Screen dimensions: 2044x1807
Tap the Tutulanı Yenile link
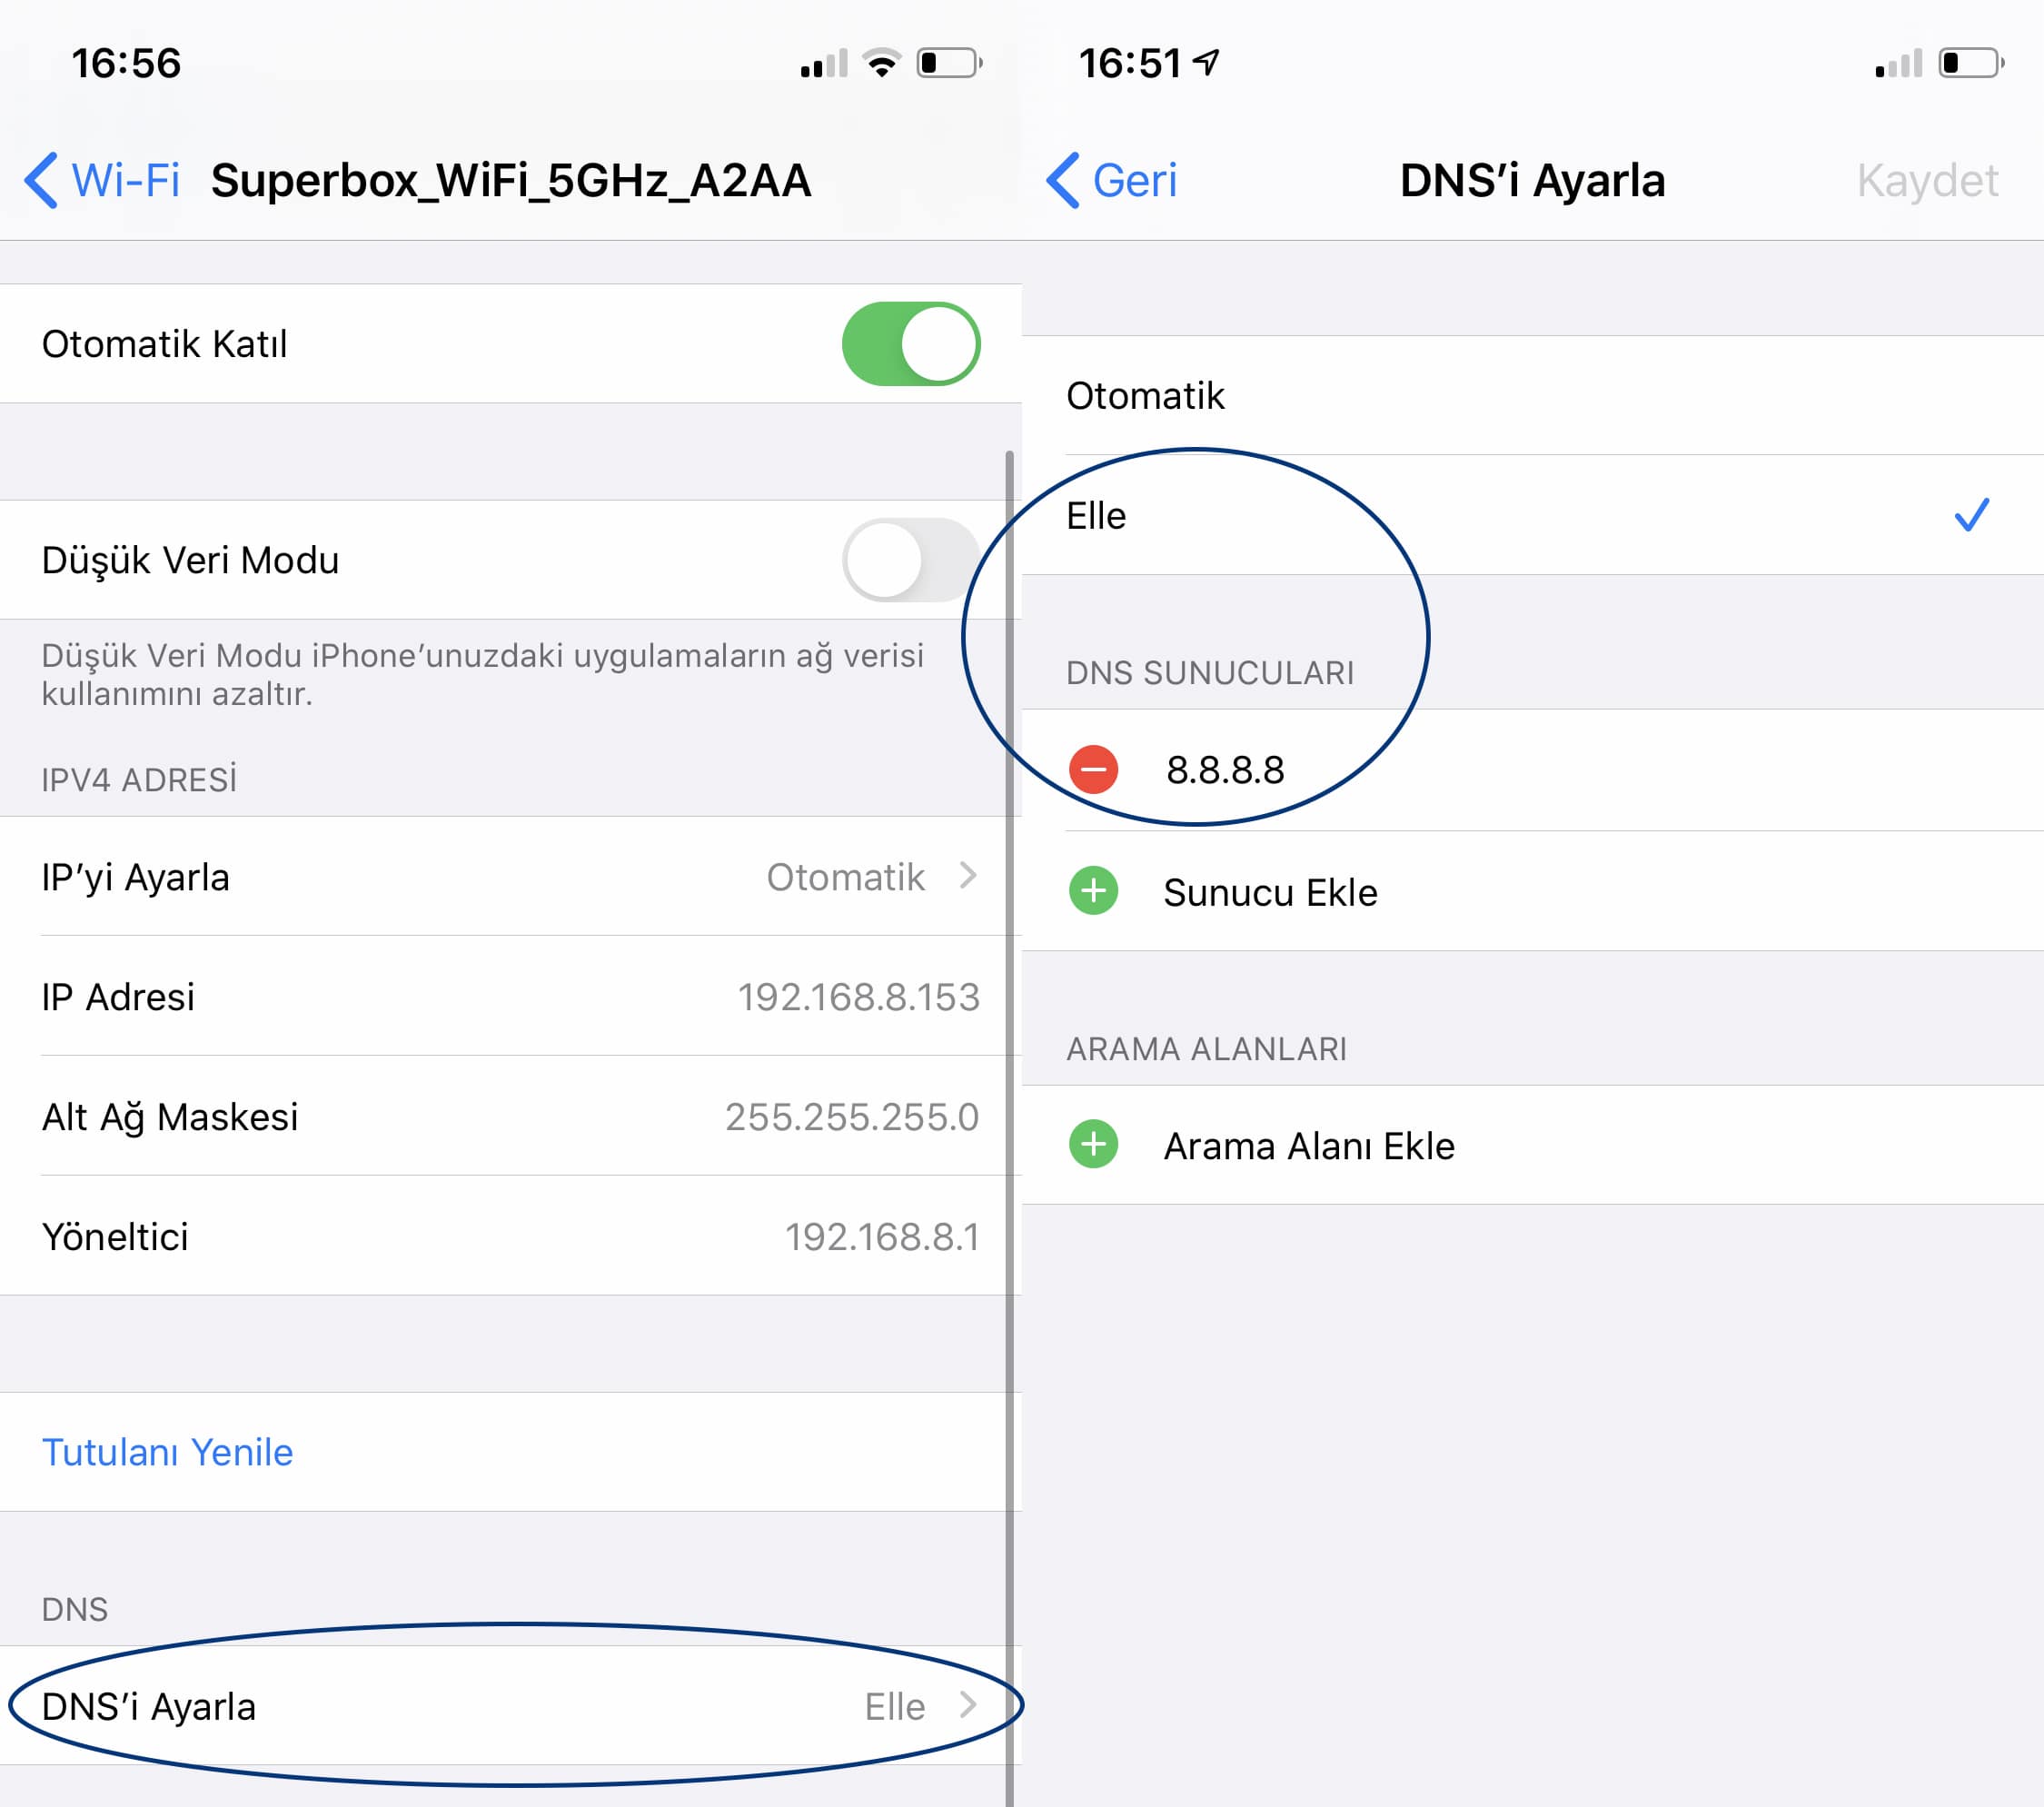click(167, 1452)
